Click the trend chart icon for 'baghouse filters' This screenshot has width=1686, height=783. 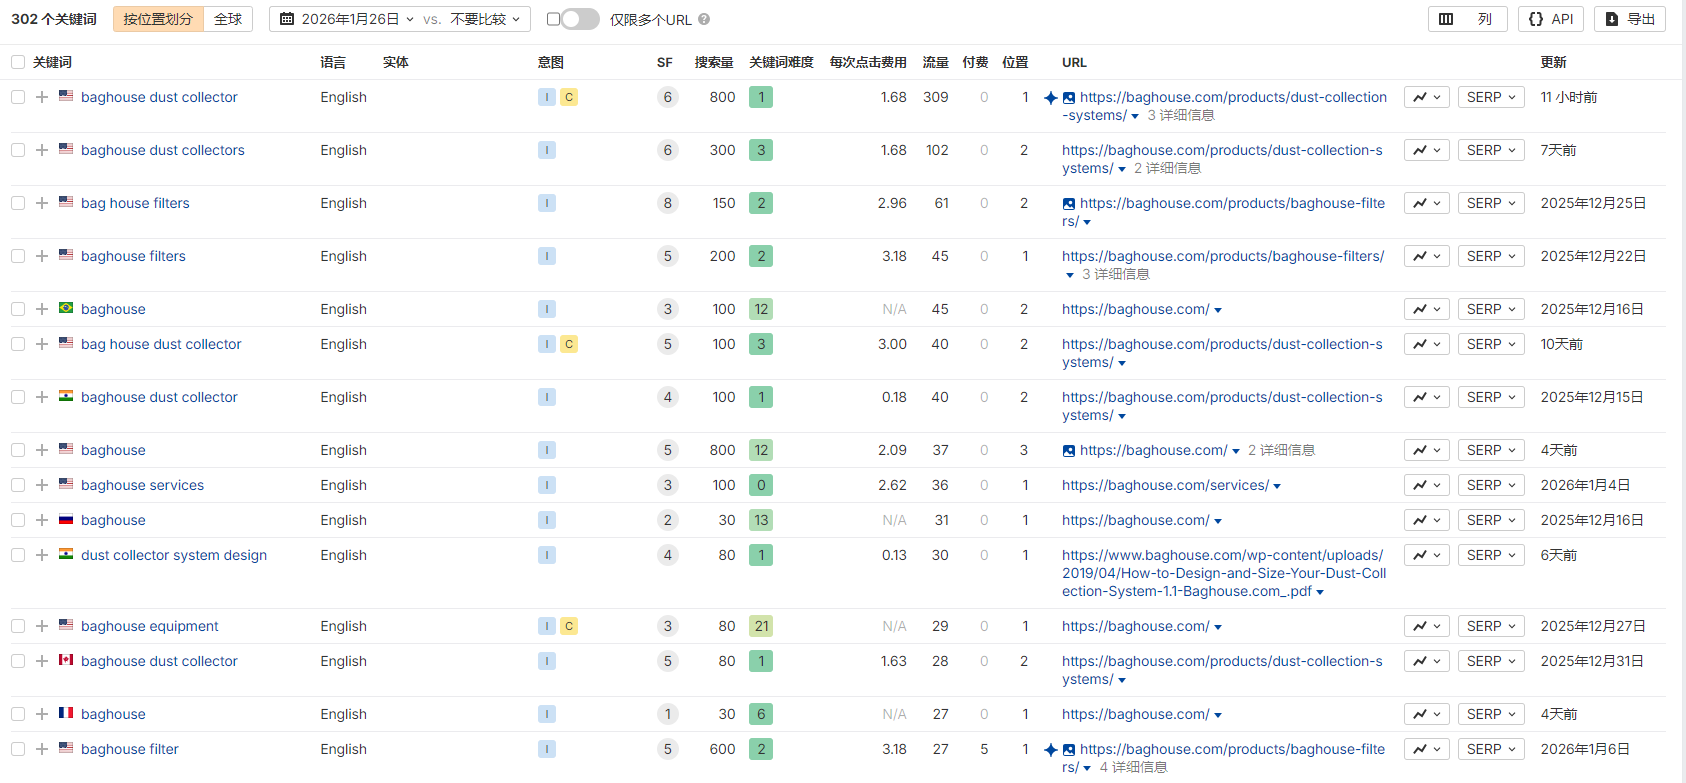pos(1425,256)
